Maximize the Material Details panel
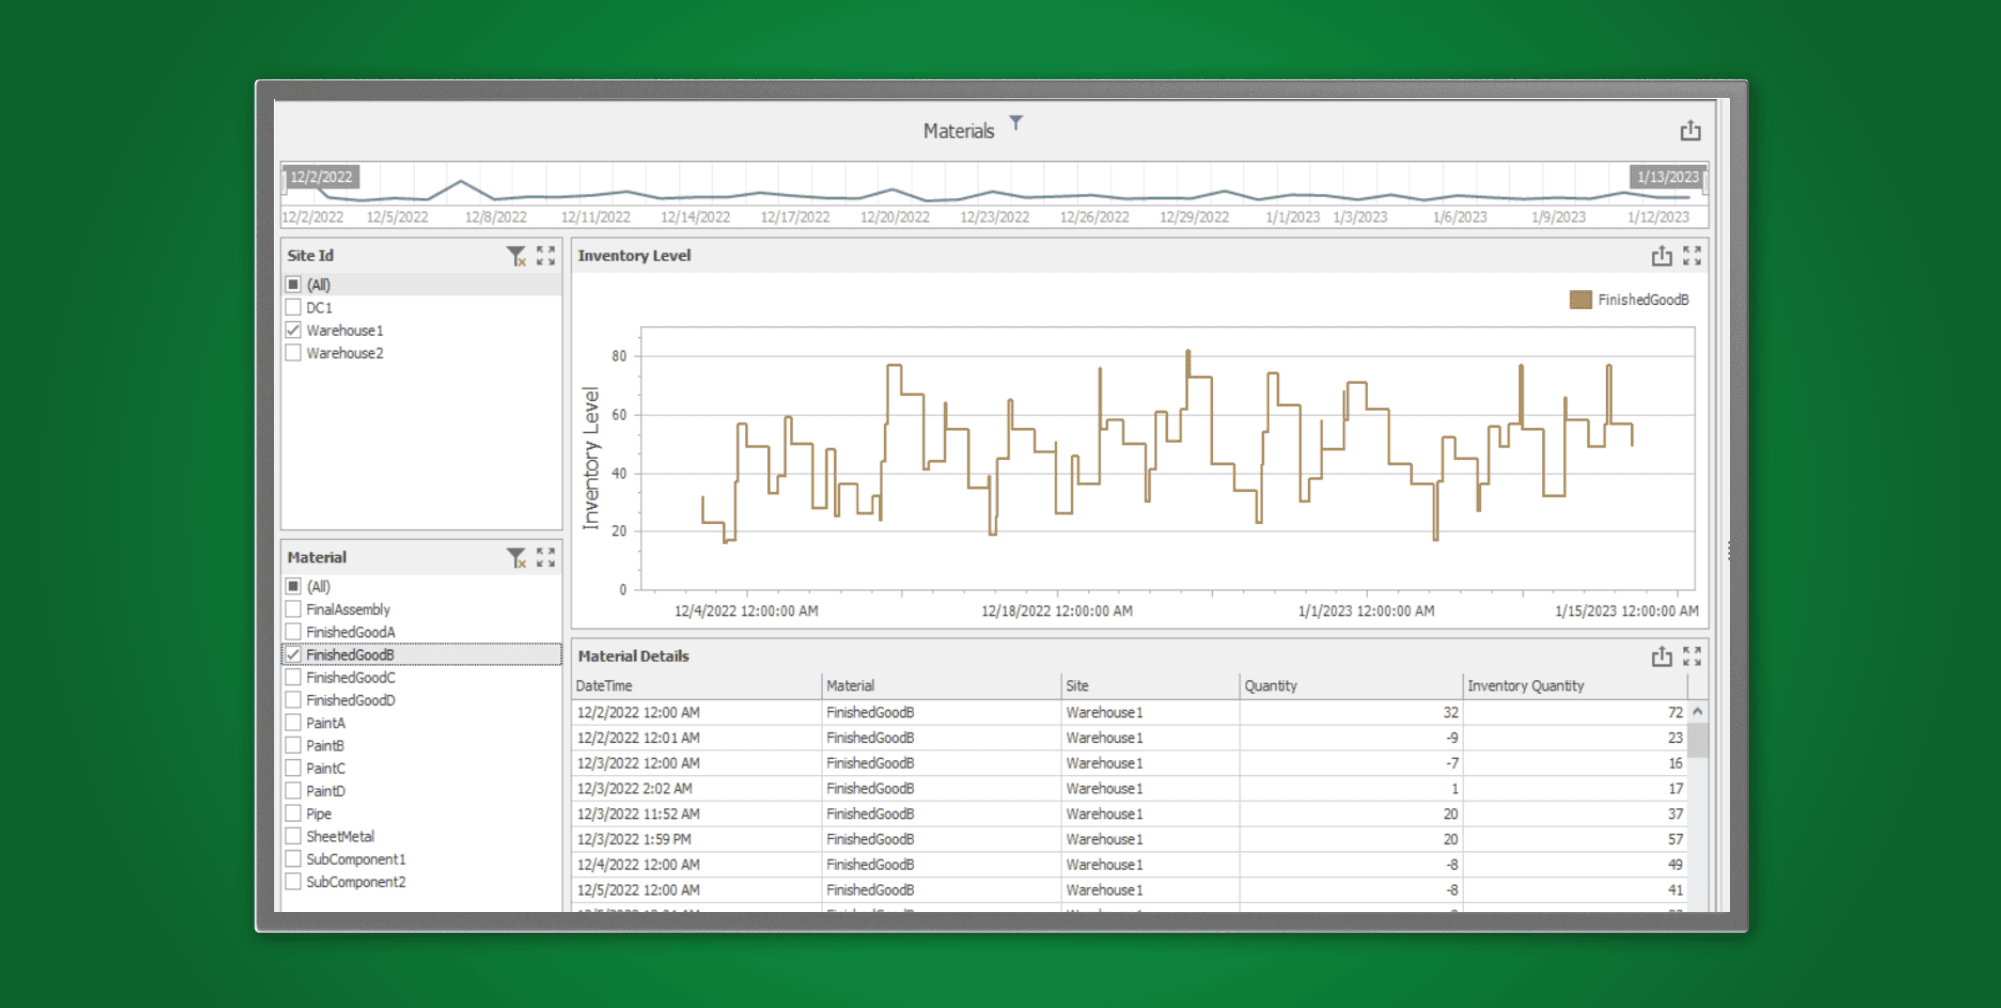 [1691, 657]
